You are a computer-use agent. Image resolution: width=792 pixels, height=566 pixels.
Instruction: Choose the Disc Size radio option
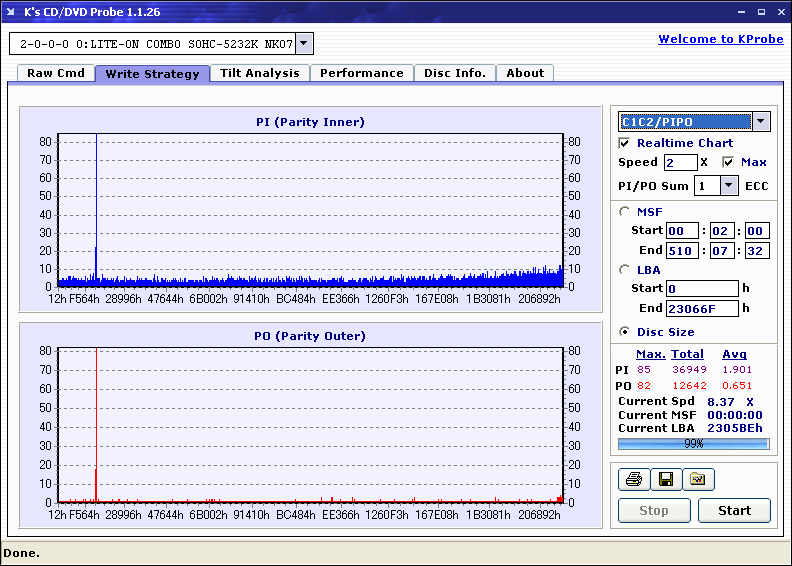(x=625, y=332)
